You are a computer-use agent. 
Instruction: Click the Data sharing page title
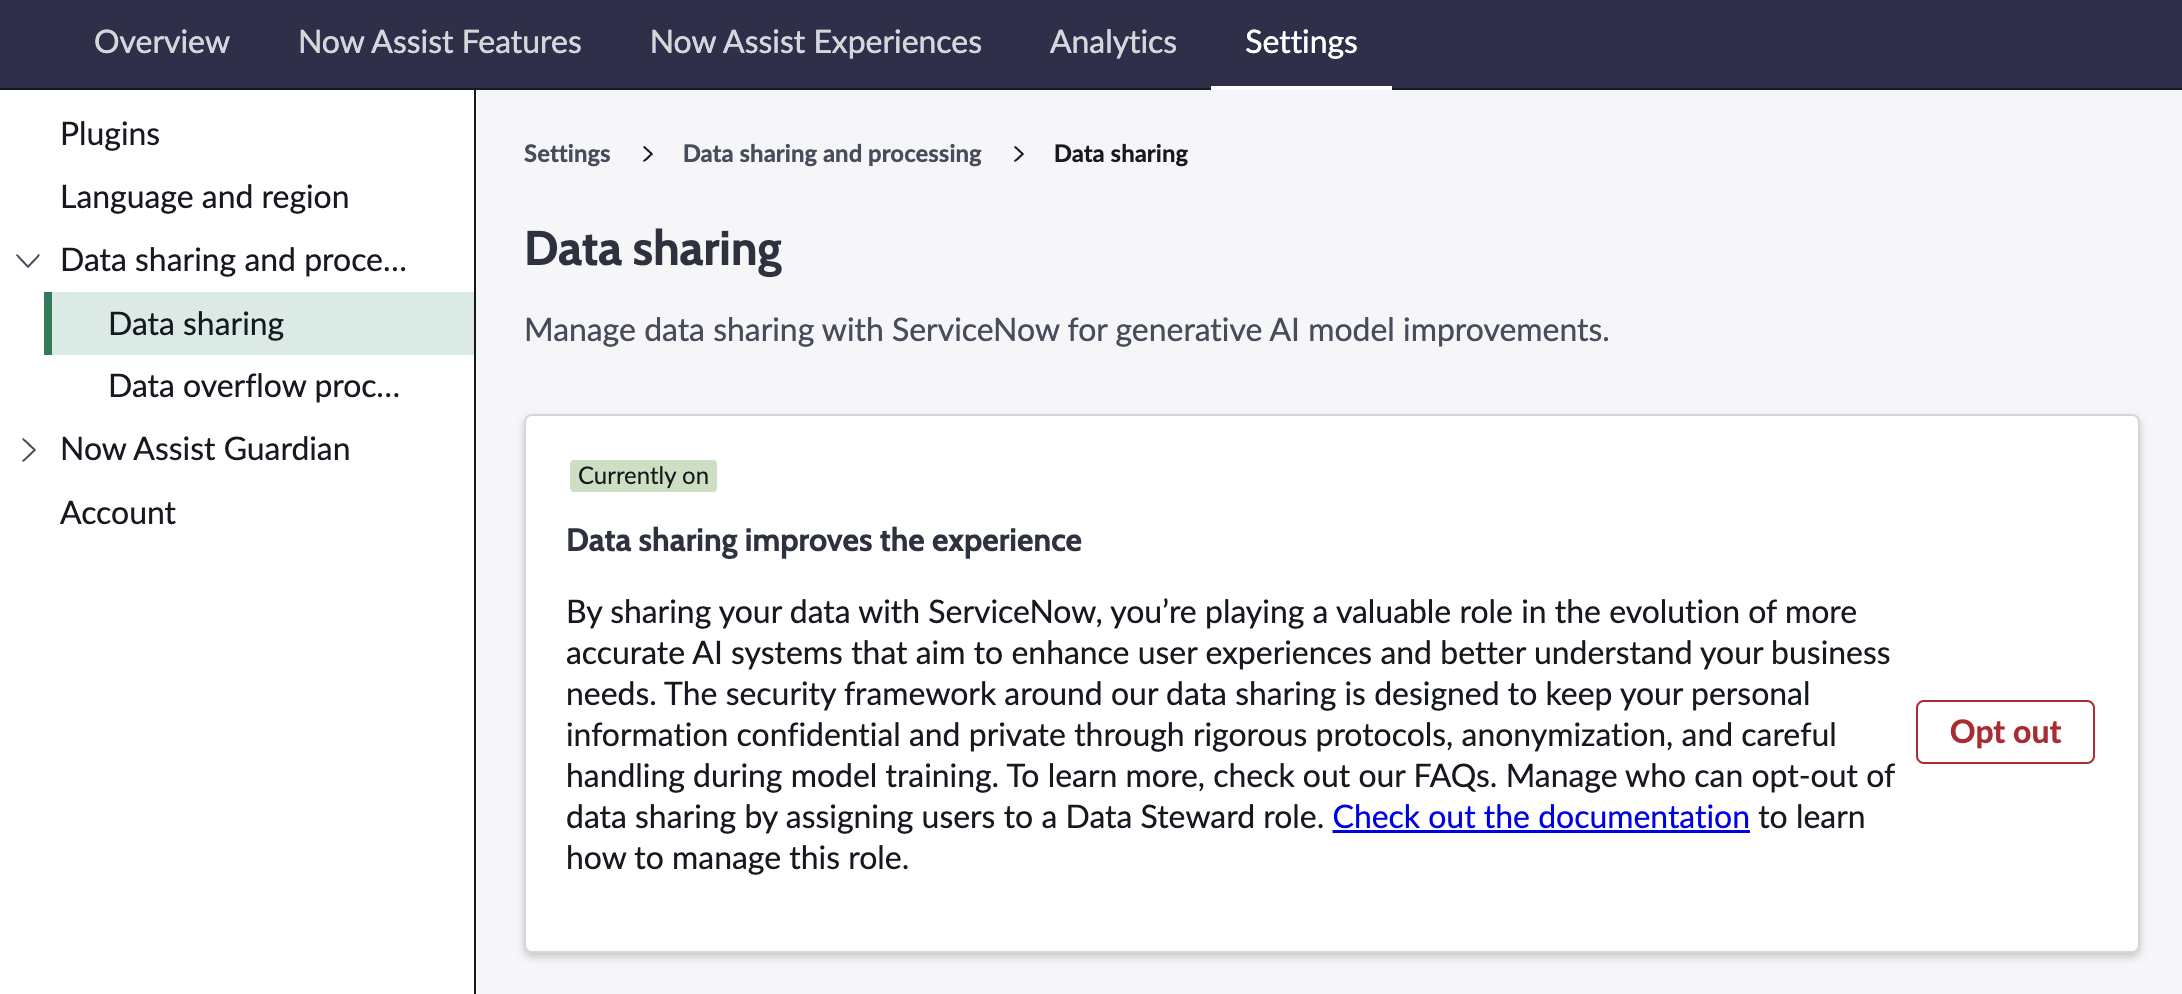[653, 250]
